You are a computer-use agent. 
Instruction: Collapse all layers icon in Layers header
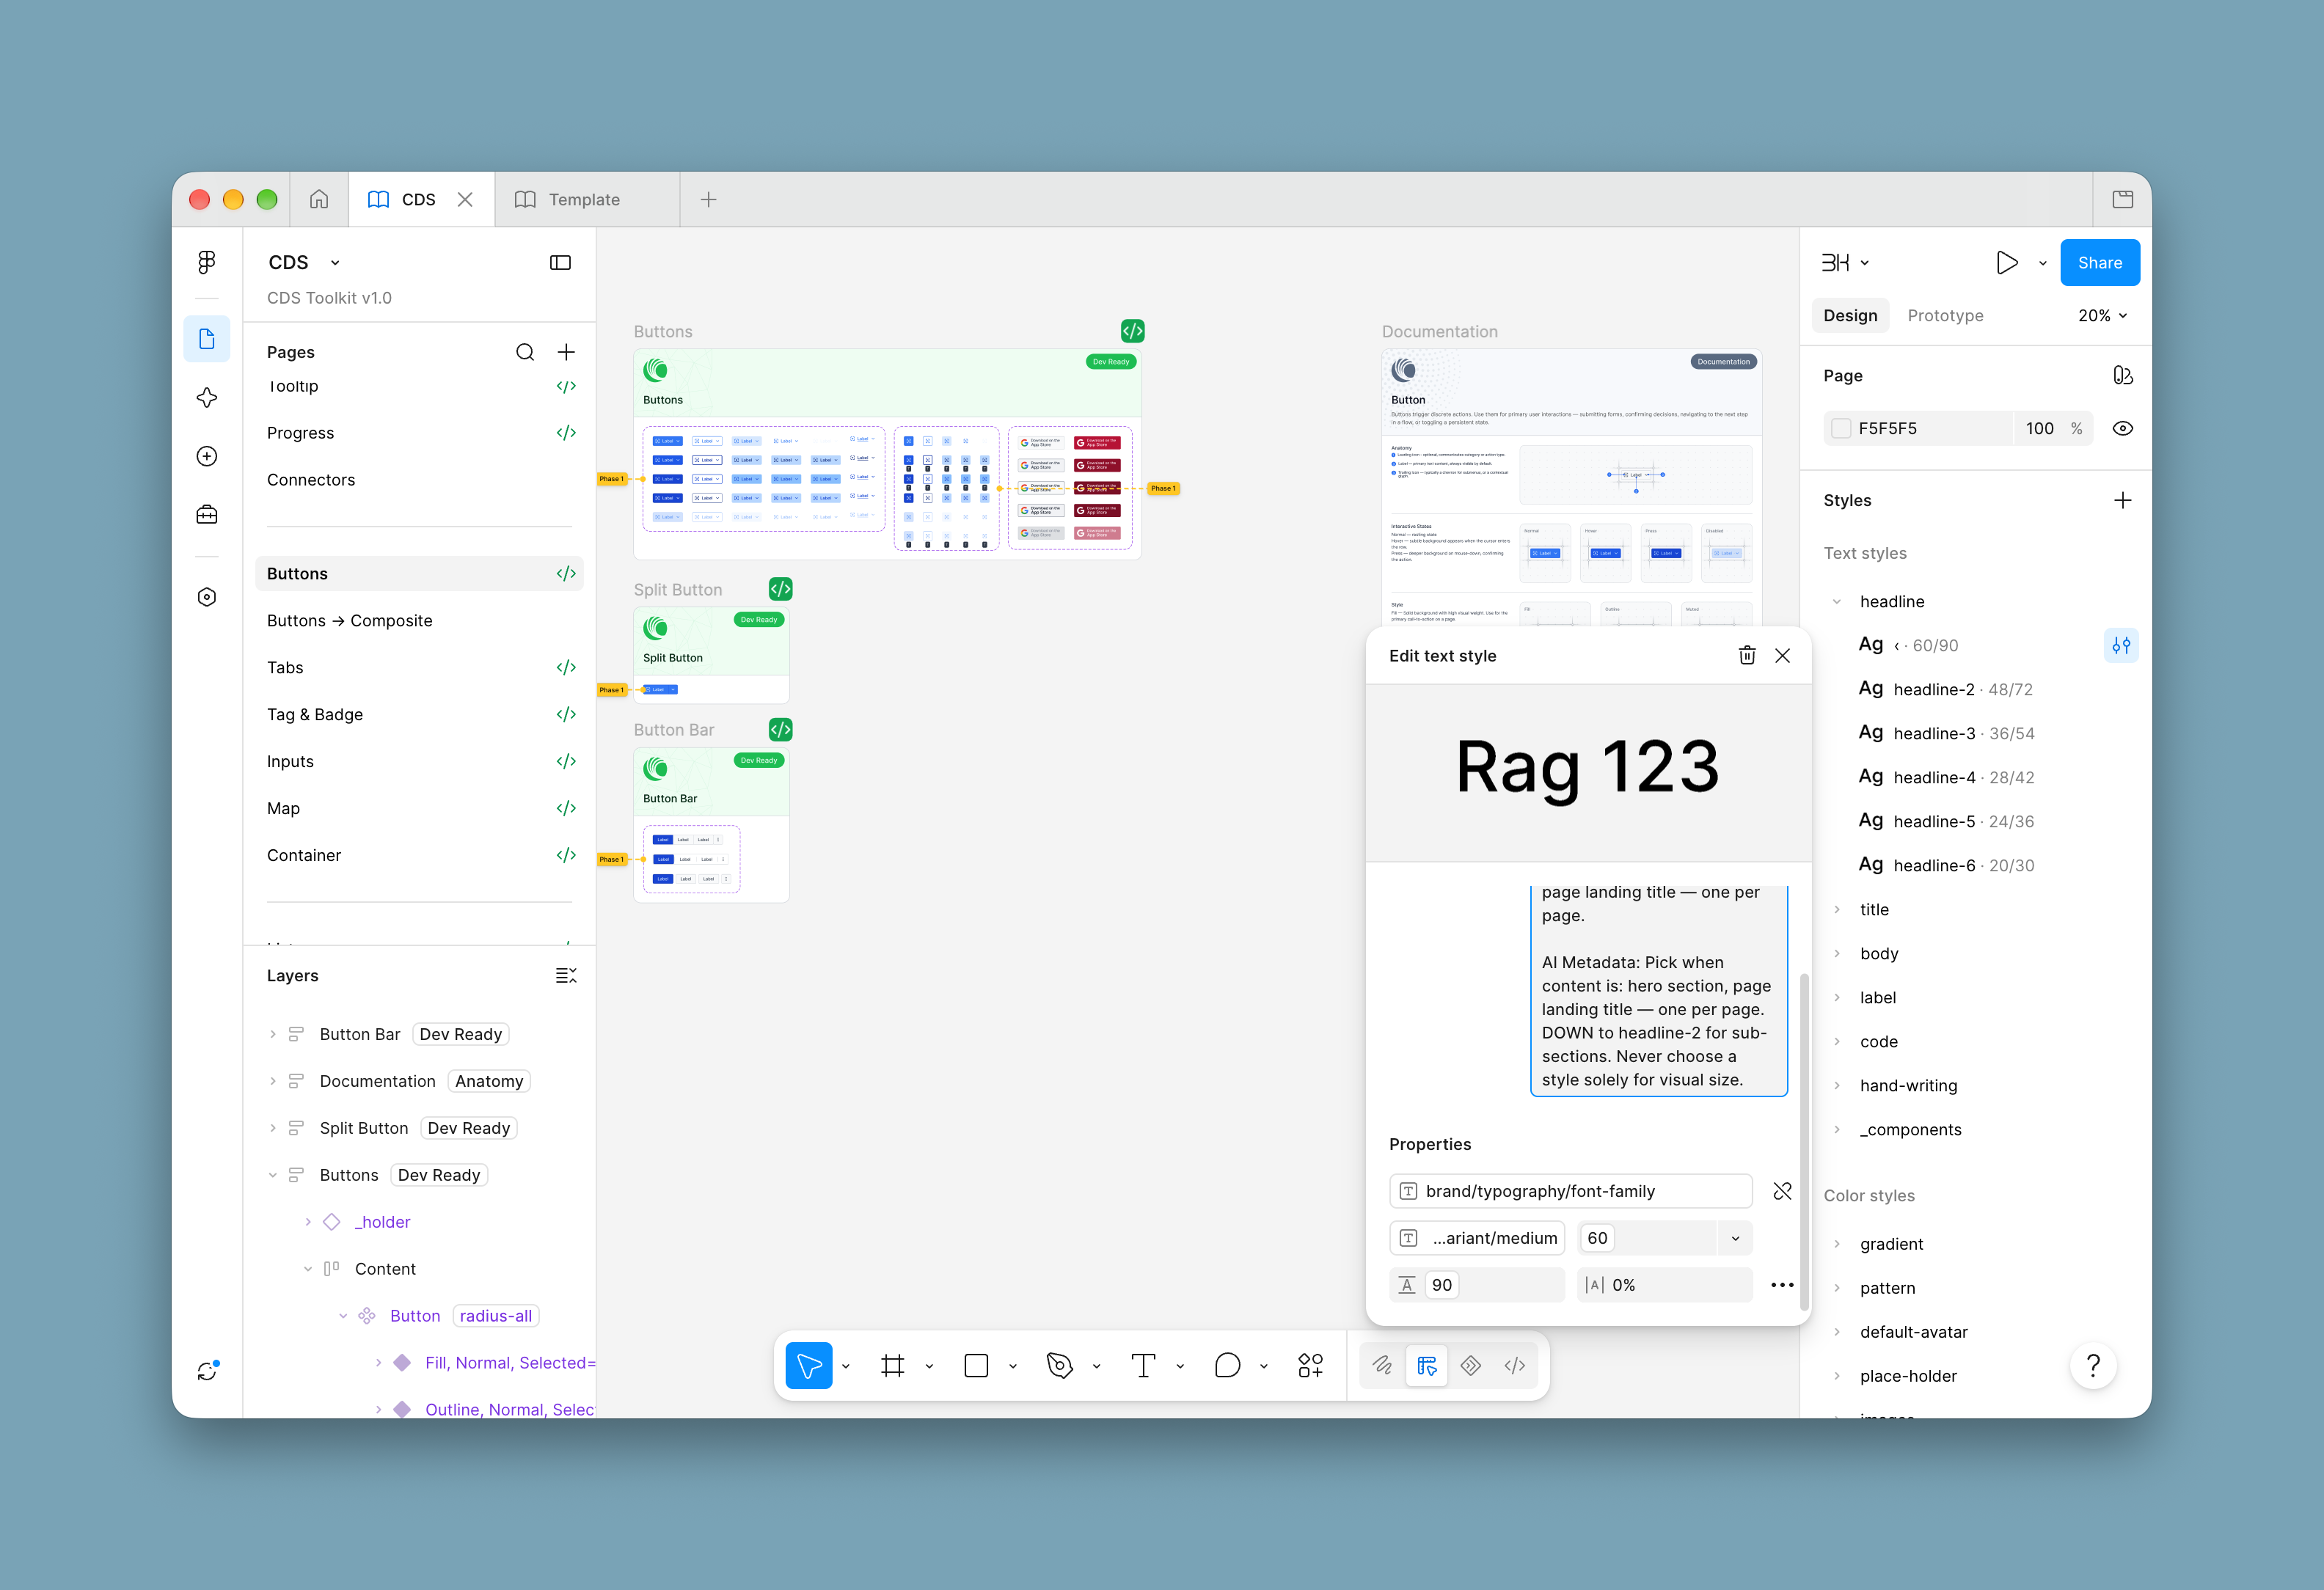click(x=566, y=975)
